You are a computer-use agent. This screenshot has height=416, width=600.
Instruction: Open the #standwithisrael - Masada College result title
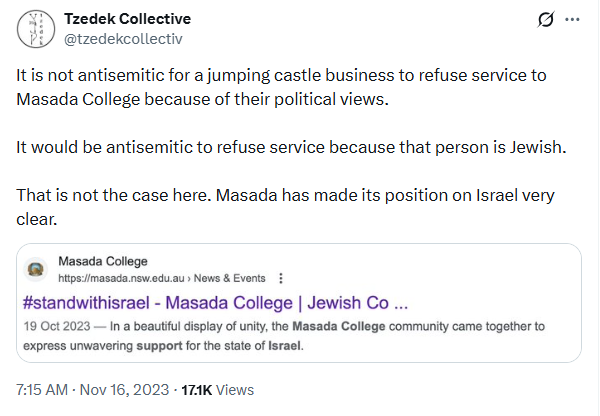215,303
